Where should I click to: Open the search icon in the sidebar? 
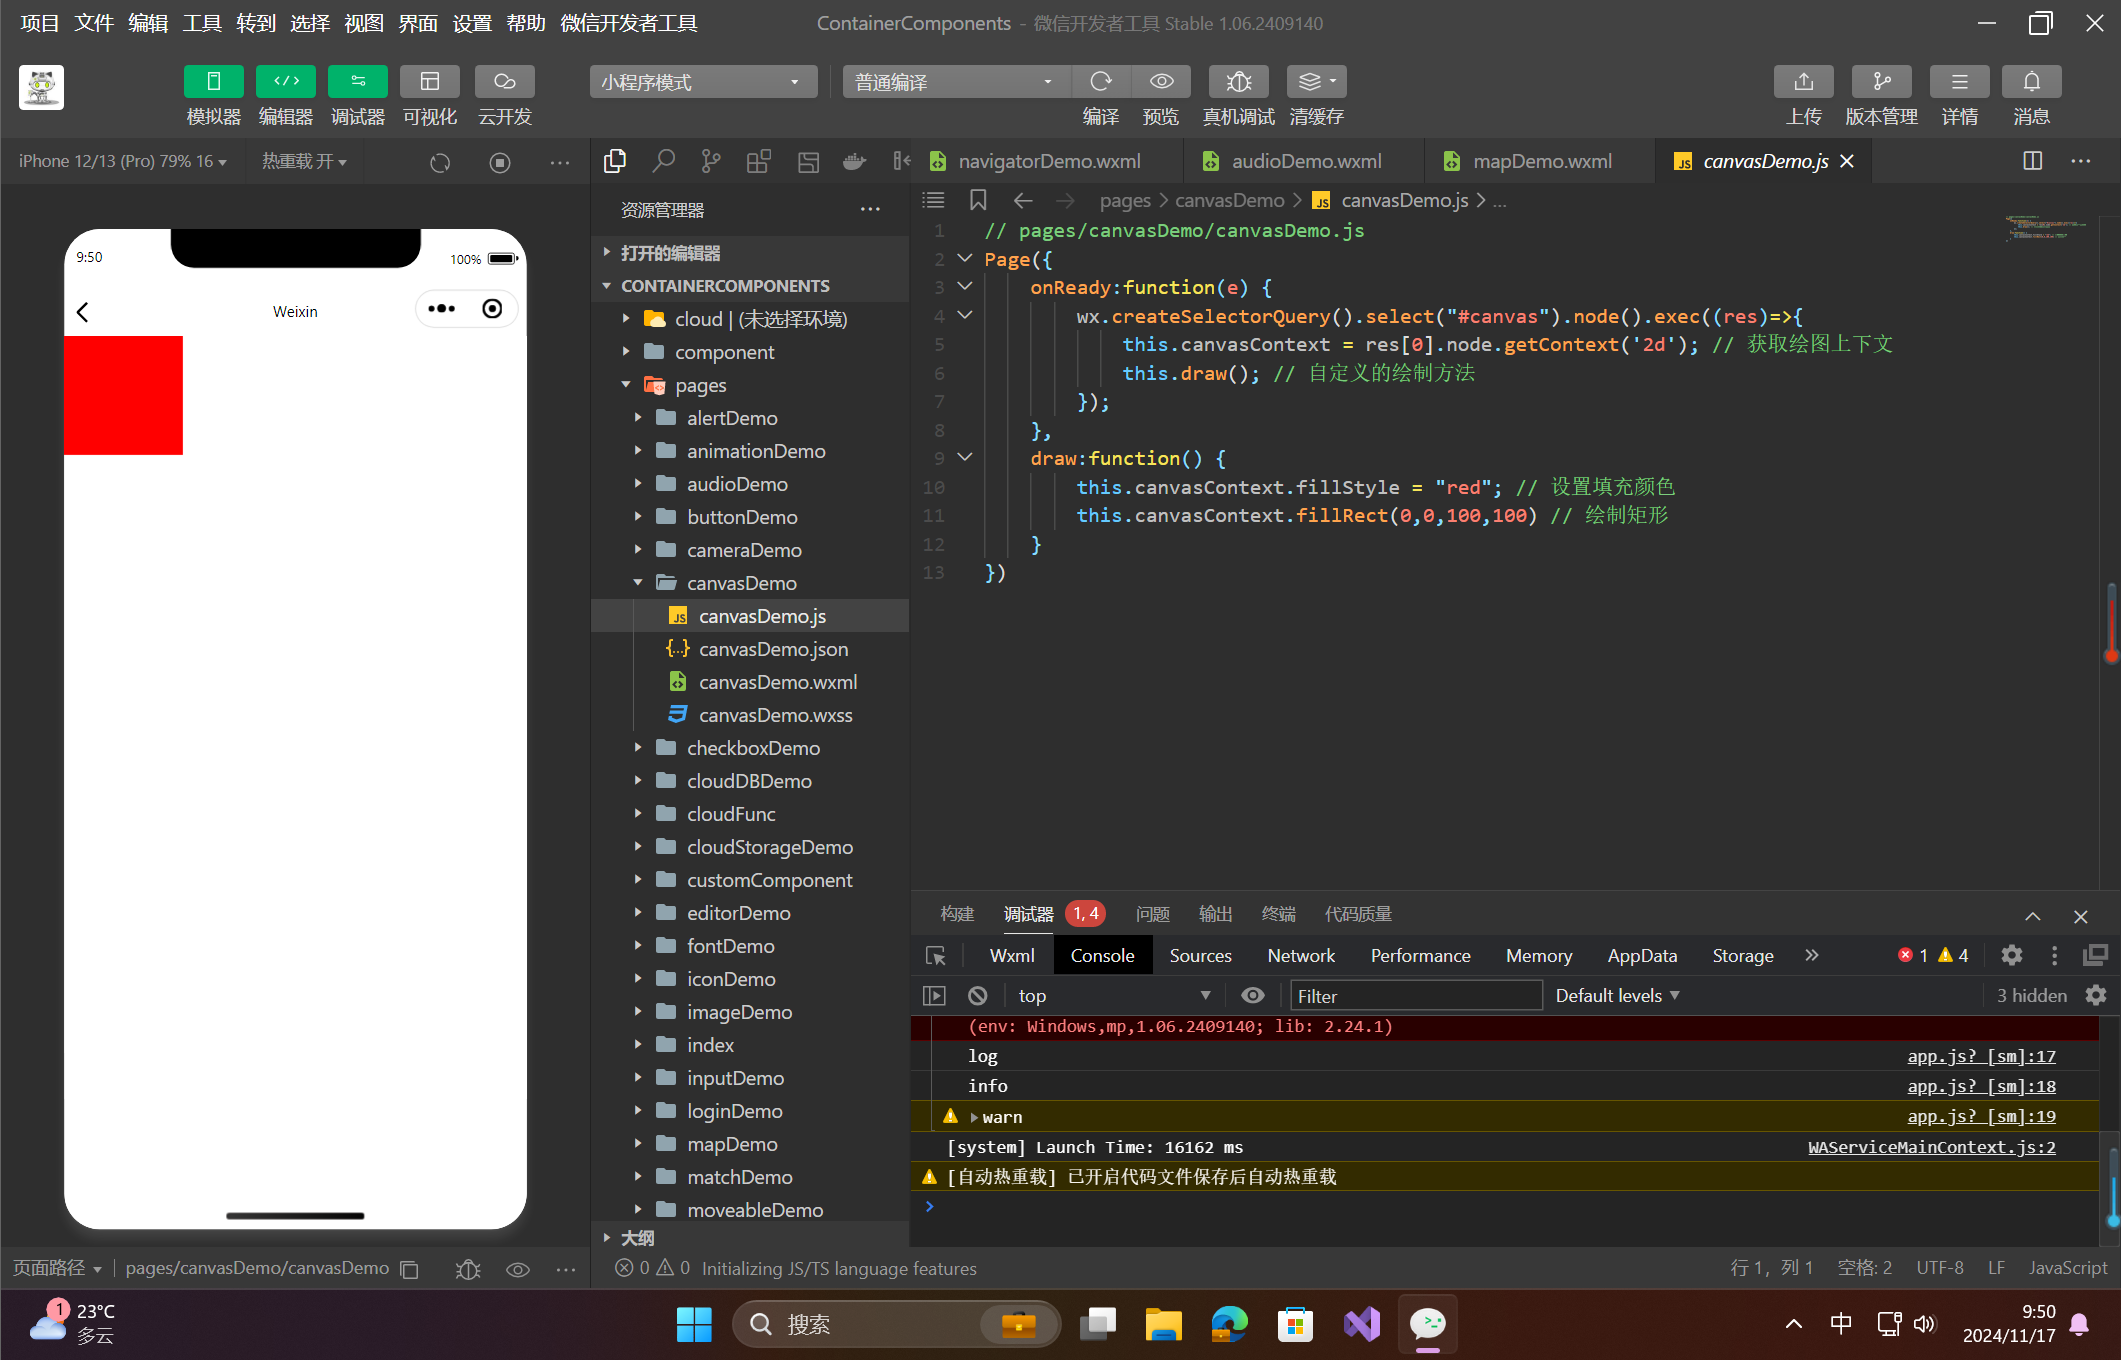click(663, 161)
